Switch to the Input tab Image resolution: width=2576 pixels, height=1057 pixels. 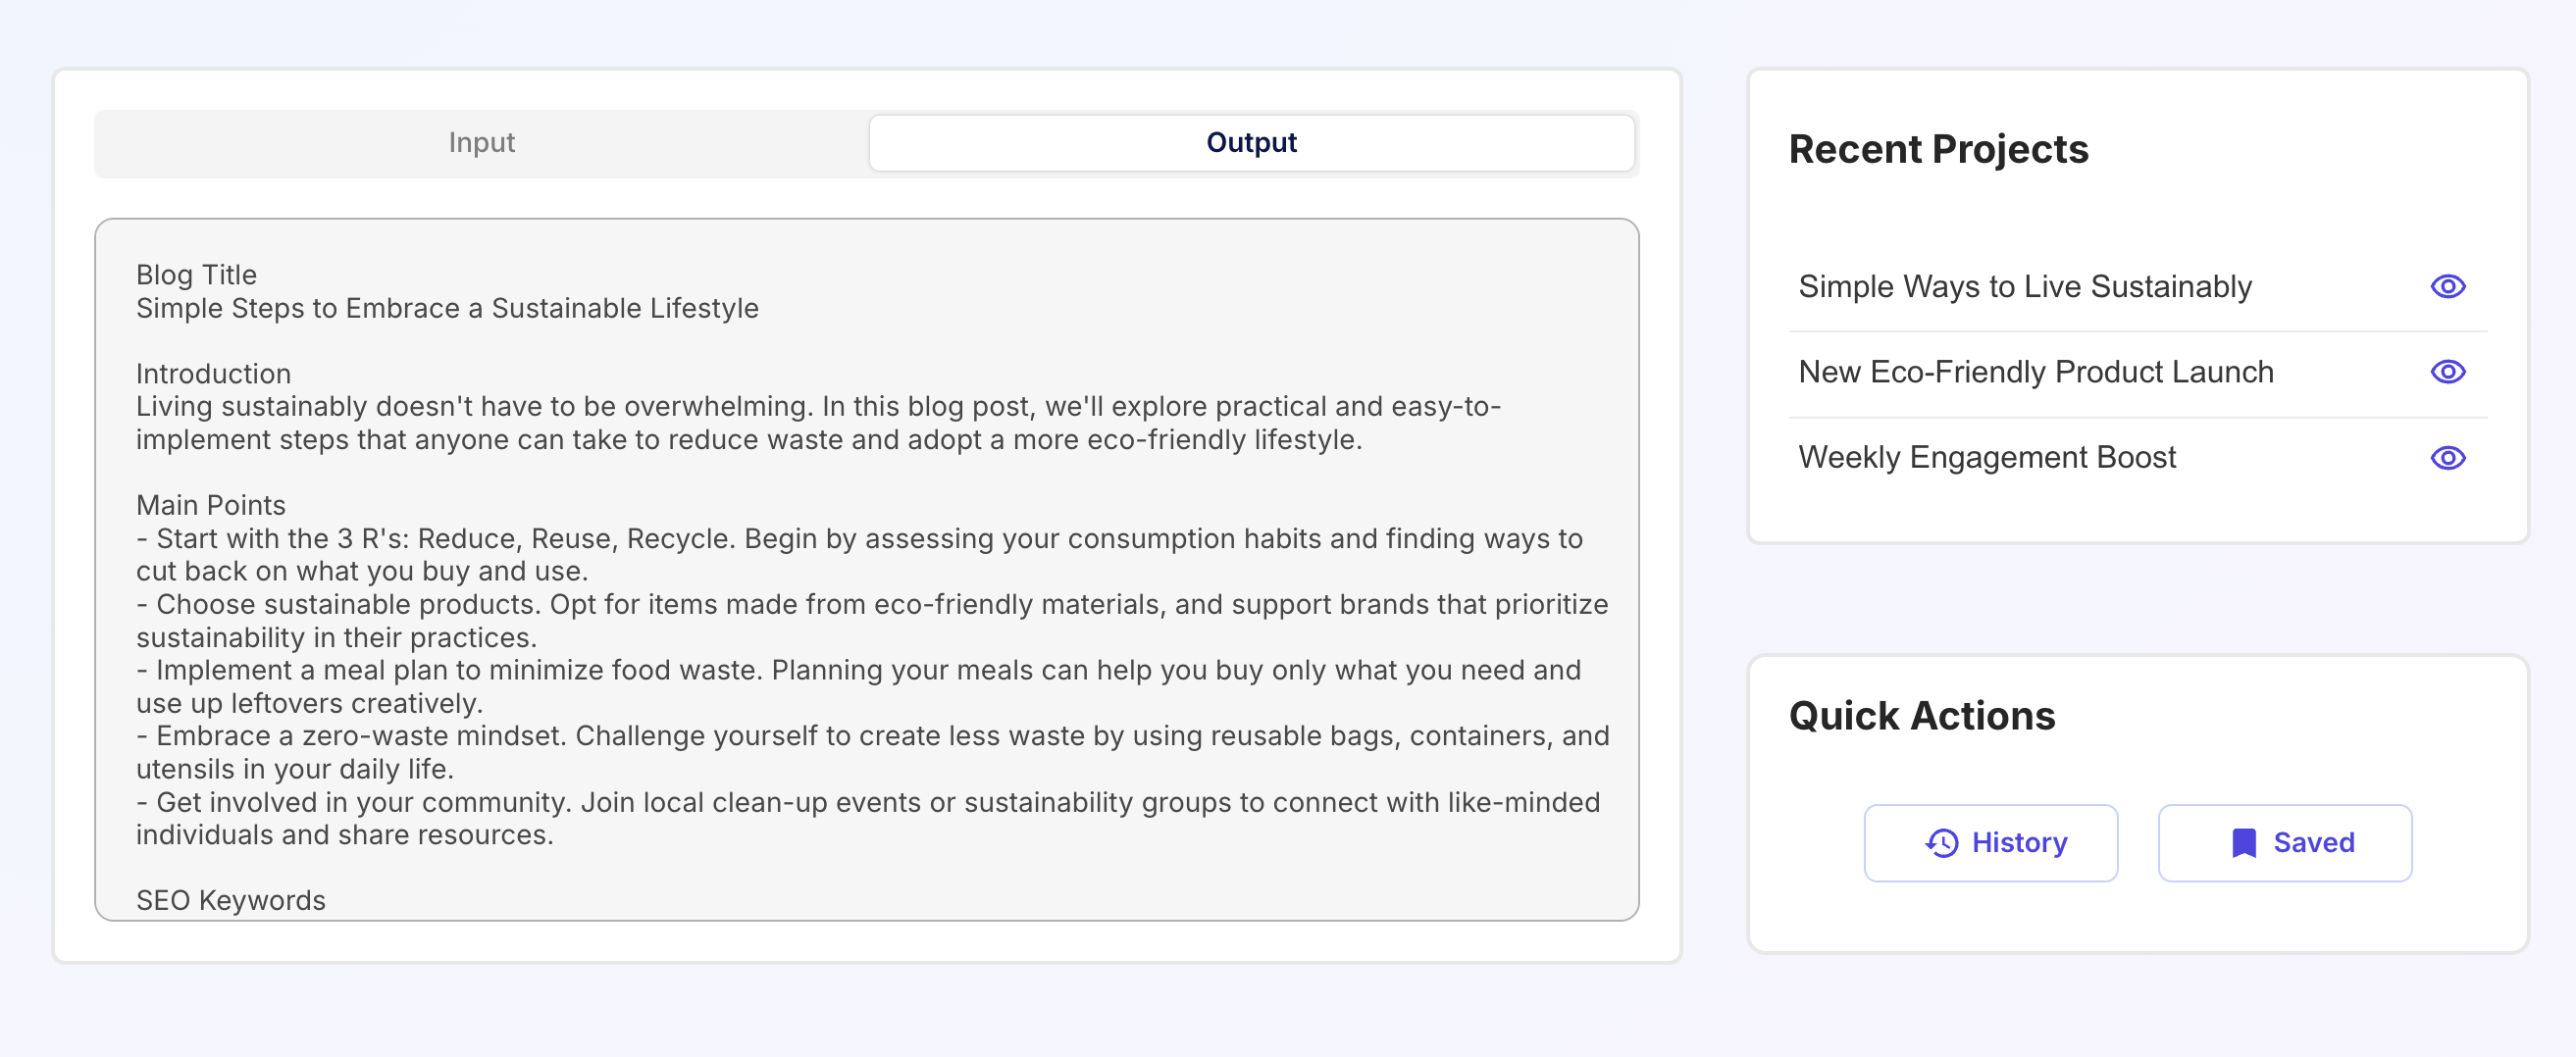[x=481, y=143]
